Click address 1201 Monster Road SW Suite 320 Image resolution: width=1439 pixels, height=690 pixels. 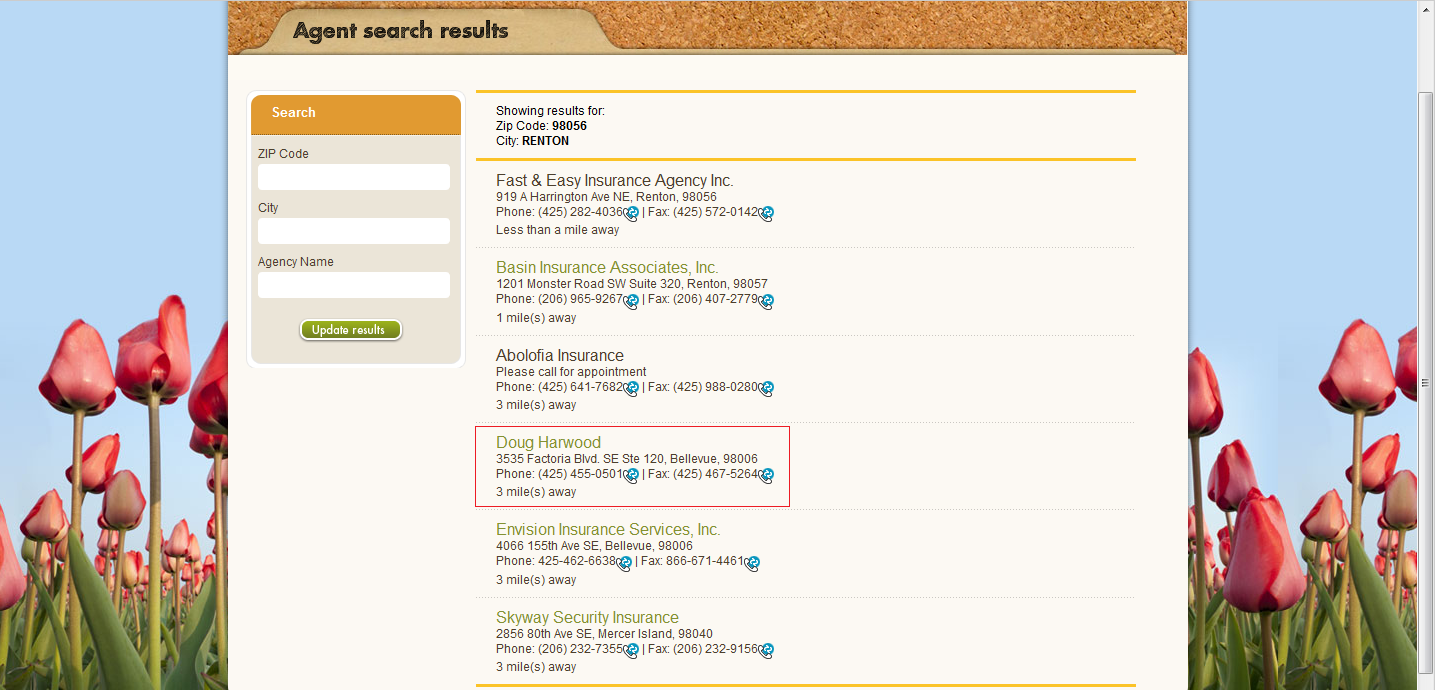632,284
